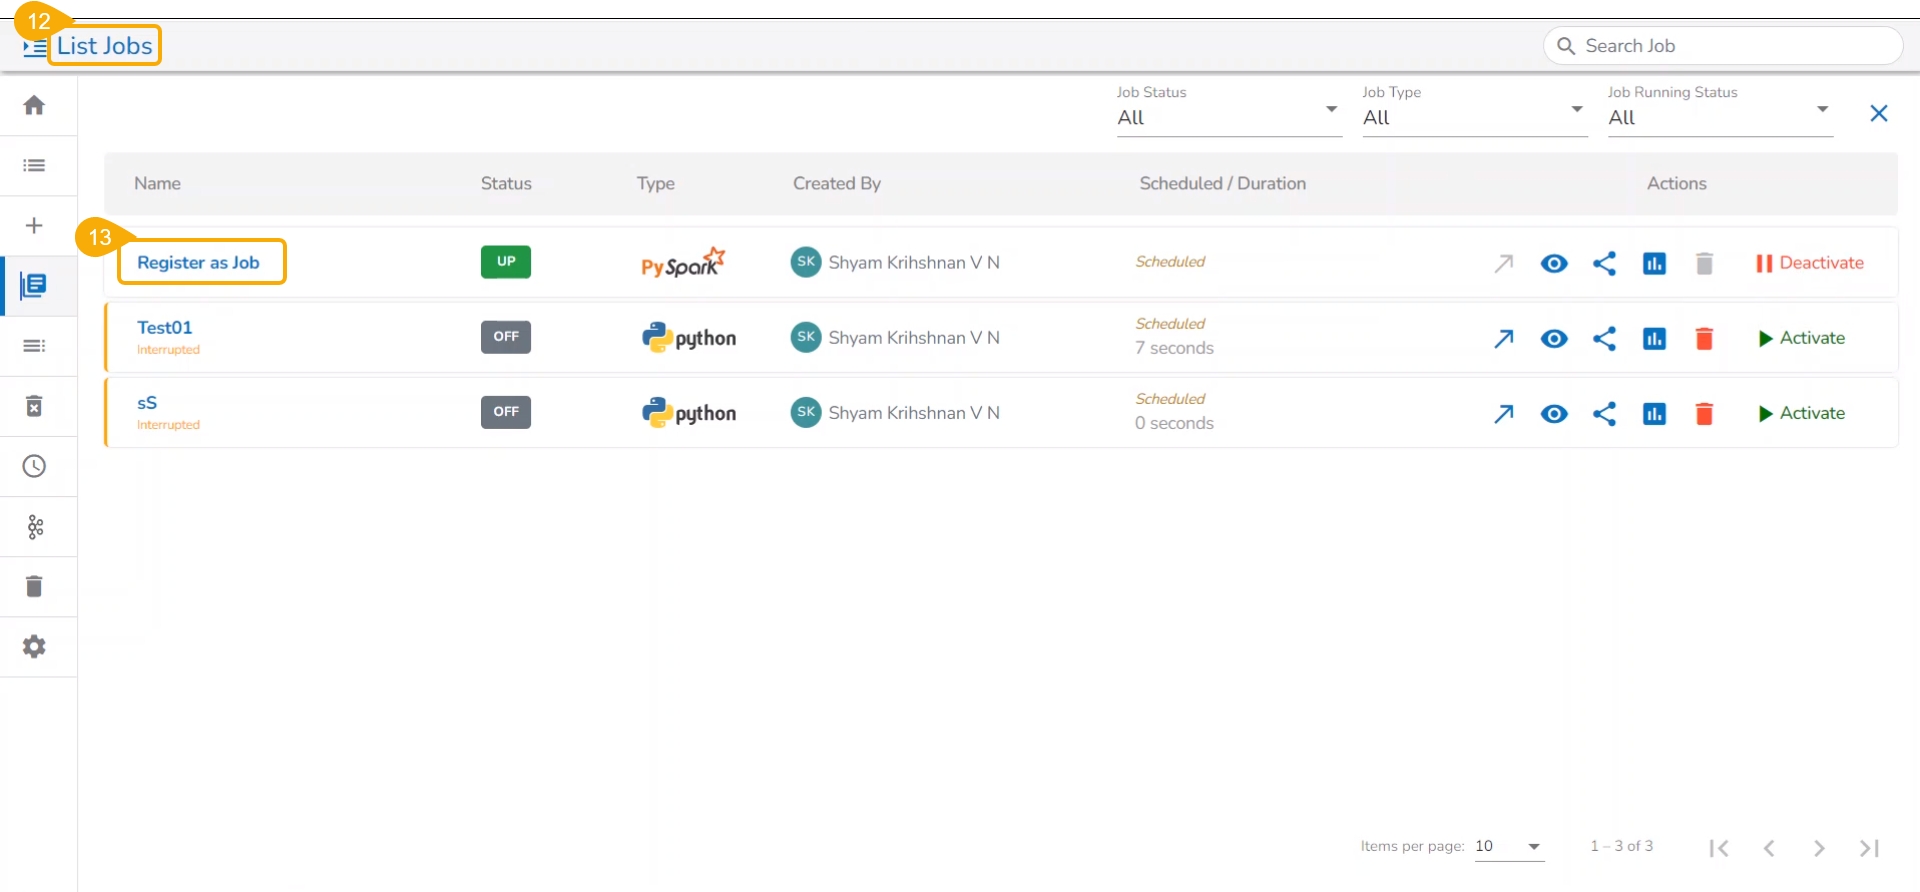This screenshot has height=892, width=1920.
Task: Open chart icon for Register as Job row
Action: (x=1654, y=264)
